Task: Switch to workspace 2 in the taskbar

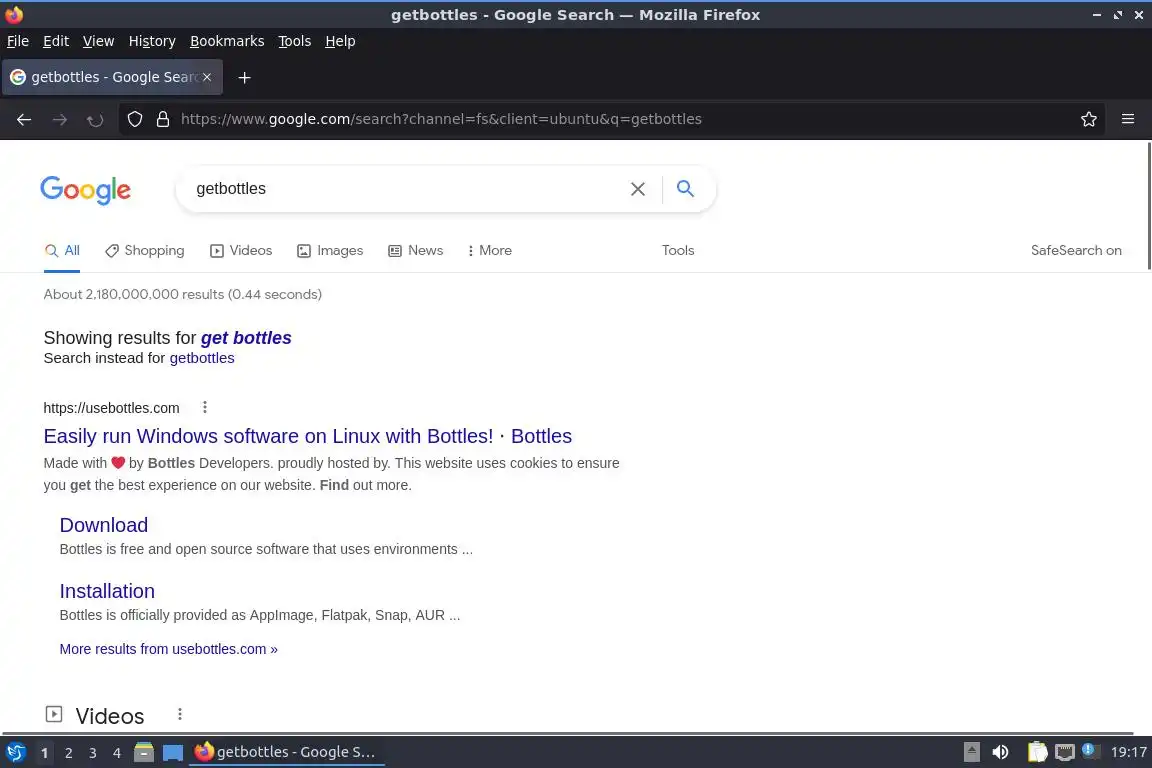Action: [x=68, y=753]
